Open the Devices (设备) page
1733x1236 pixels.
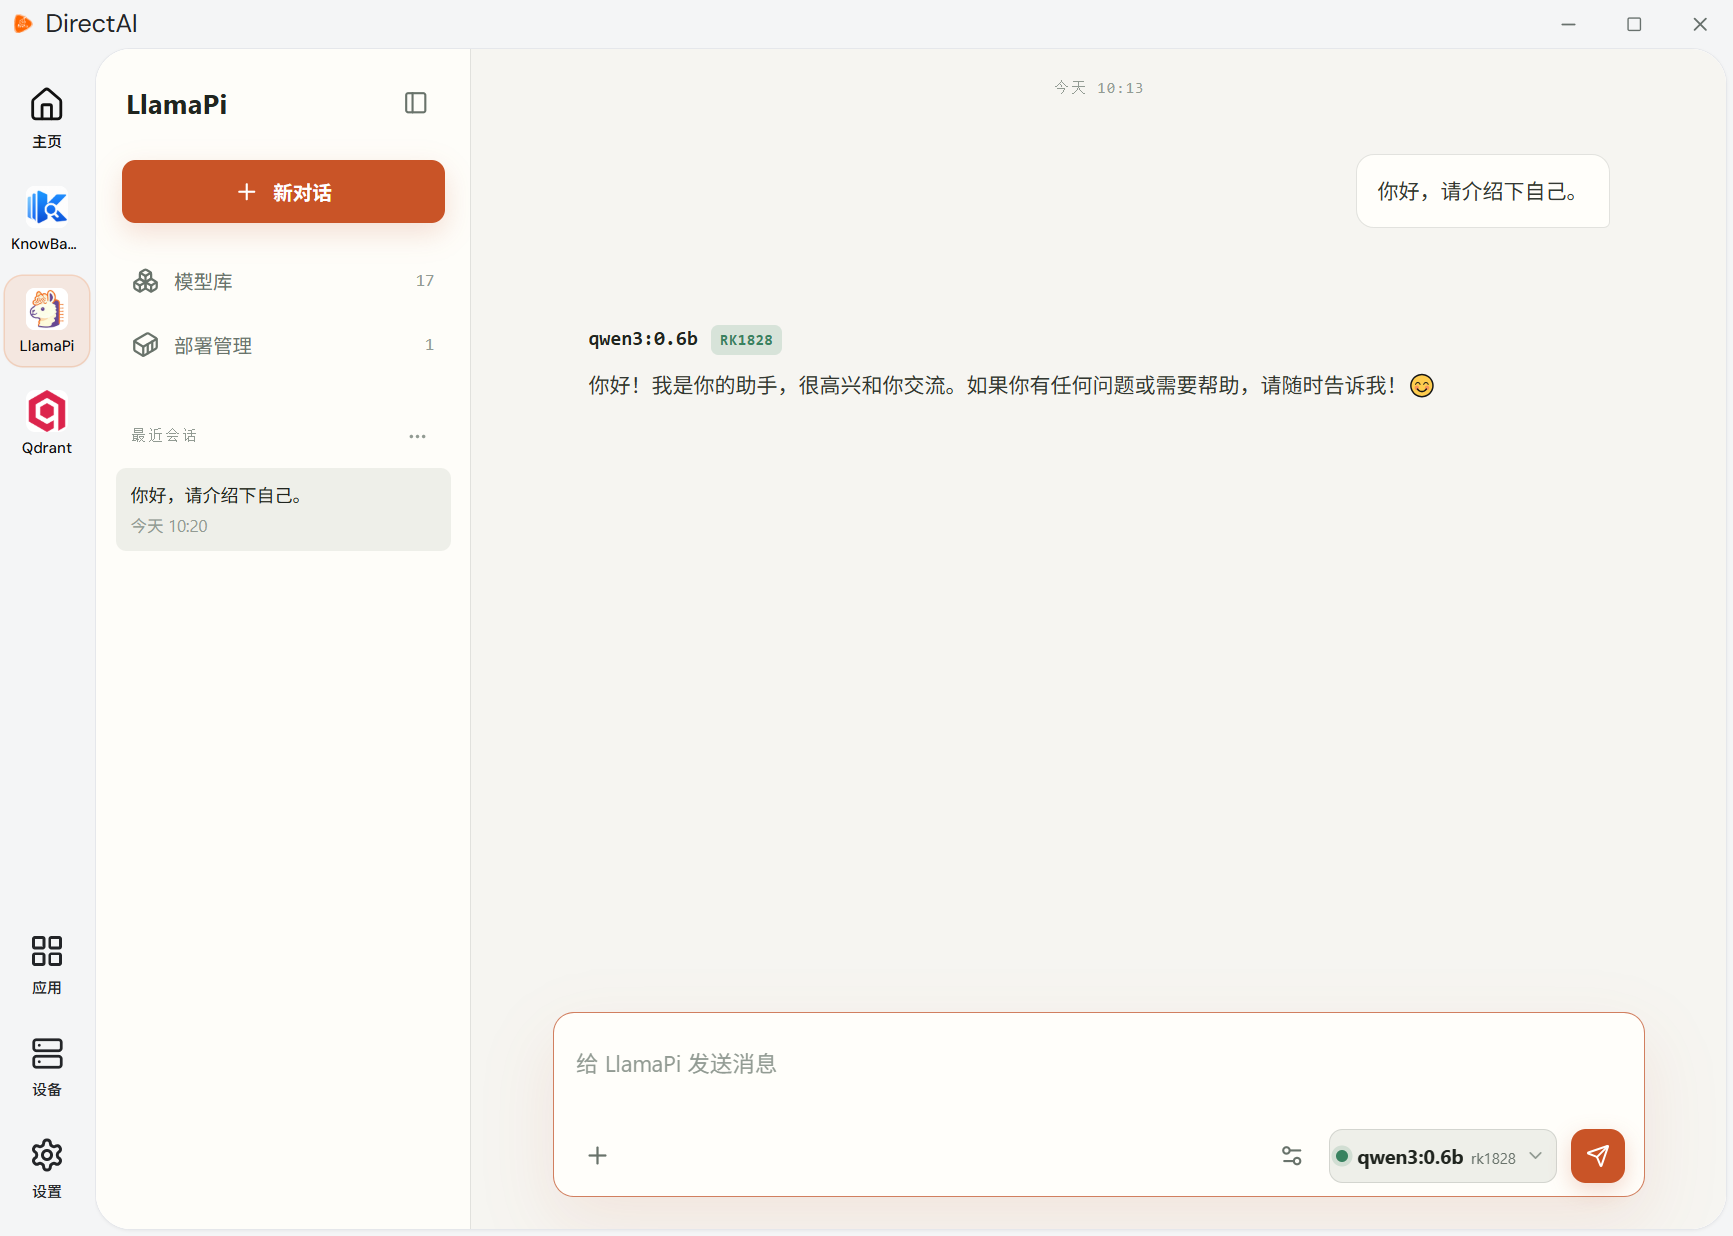[x=47, y=1066]
